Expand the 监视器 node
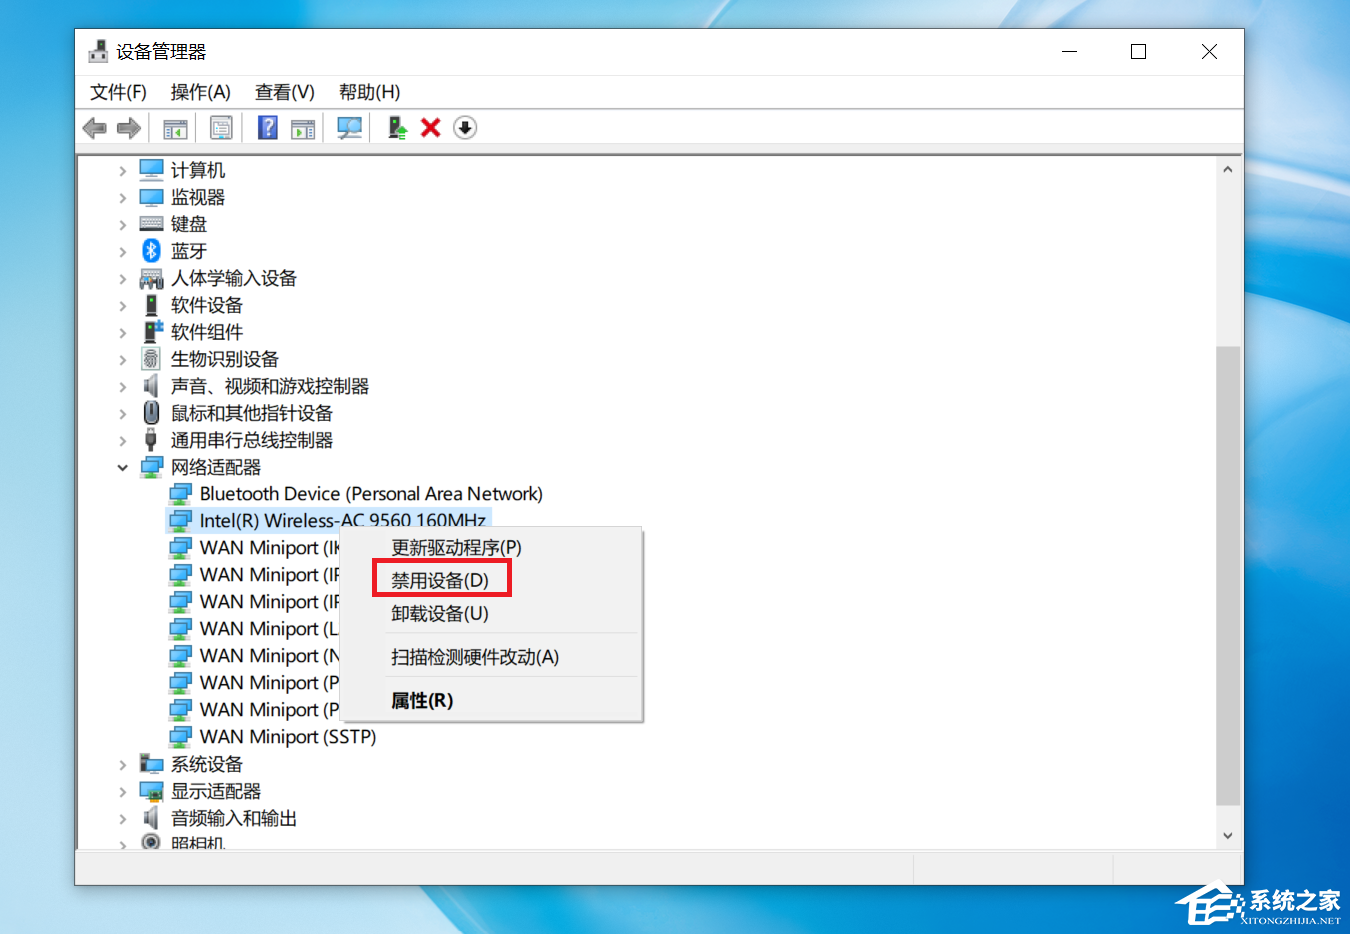The image size is (1350, 934). coord(123,198)
